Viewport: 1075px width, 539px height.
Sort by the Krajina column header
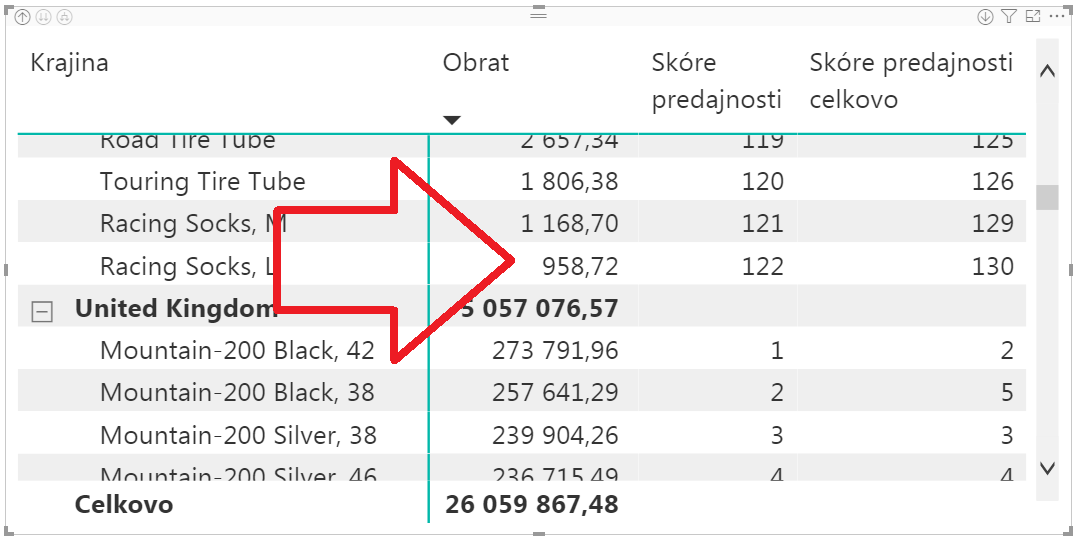pos(70,63)
